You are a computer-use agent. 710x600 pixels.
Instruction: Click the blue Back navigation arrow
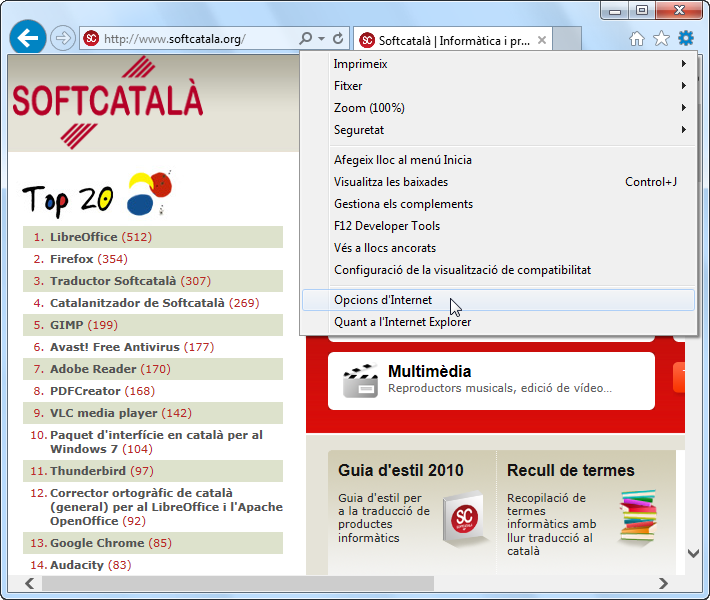pyautogui.click(x=29, y=39)
